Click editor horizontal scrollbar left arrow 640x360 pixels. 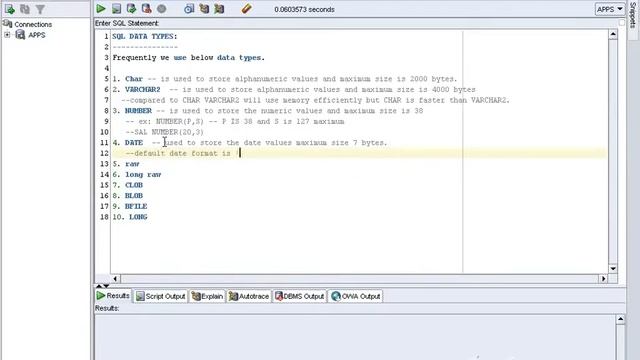(115, 279)
